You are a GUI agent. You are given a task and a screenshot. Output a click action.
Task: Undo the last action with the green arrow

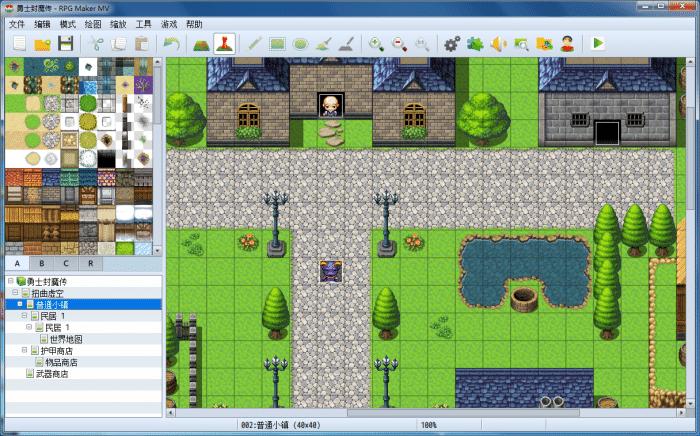171,44
